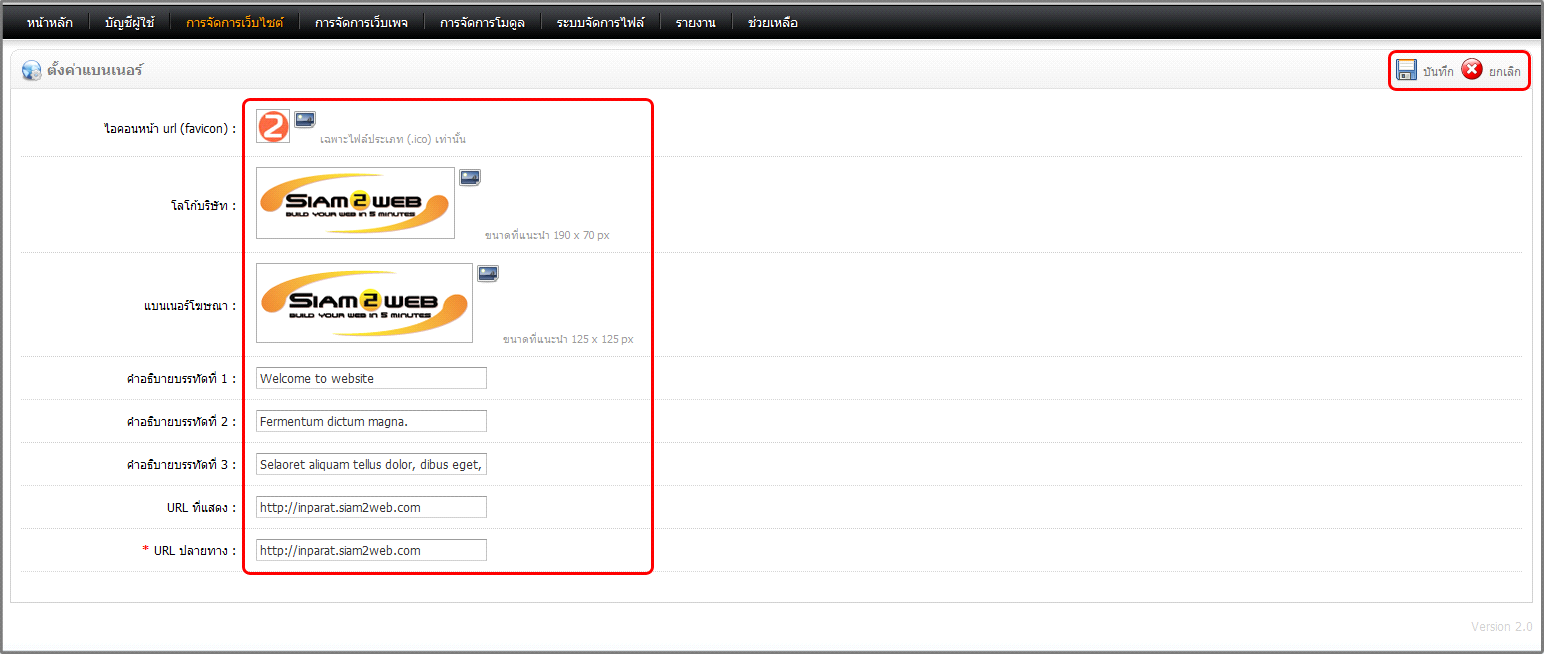This screenshot has width=1544, height=654.
Task: Open the การจัดการเว็บเพจ menu
Action: pyautogui.click(x=361, y=22)
